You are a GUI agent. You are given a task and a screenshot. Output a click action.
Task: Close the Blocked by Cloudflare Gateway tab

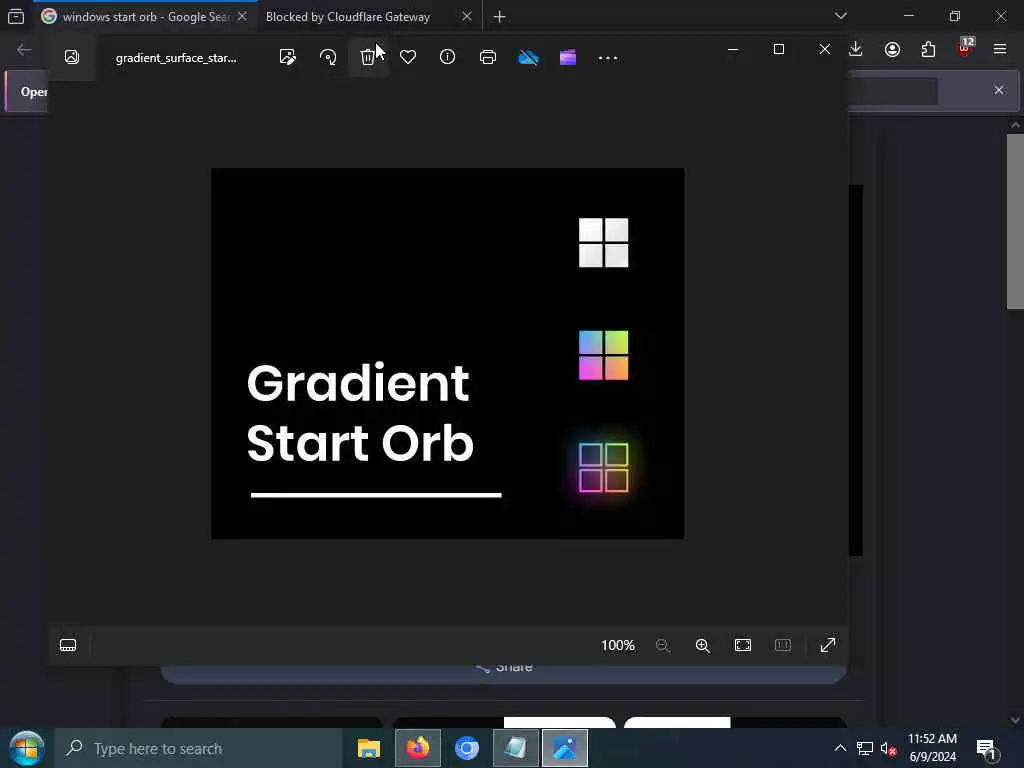click(x=467, y=16)
